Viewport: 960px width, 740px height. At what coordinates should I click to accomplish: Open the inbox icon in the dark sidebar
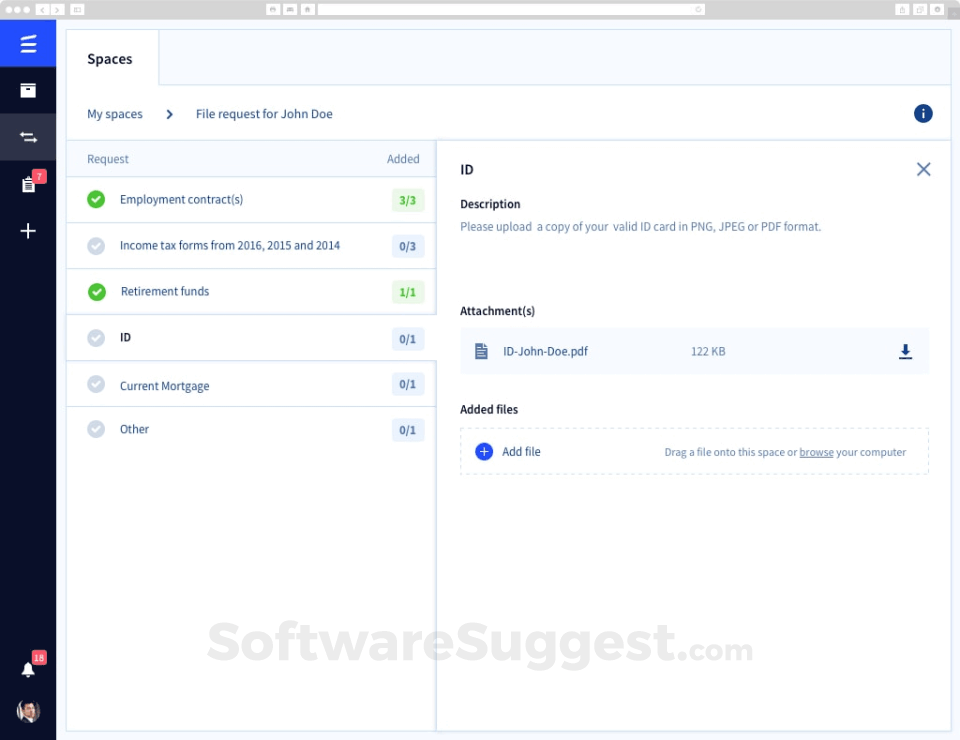pos(29,90)
